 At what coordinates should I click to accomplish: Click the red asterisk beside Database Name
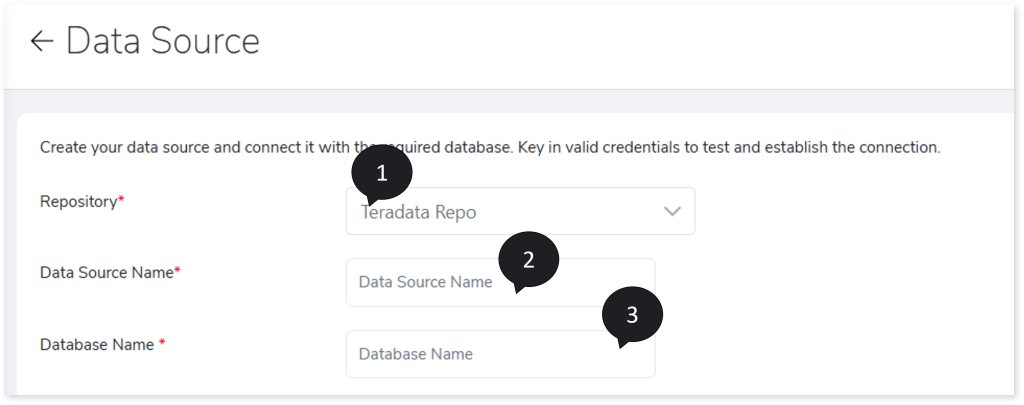[x=162, y=344]
